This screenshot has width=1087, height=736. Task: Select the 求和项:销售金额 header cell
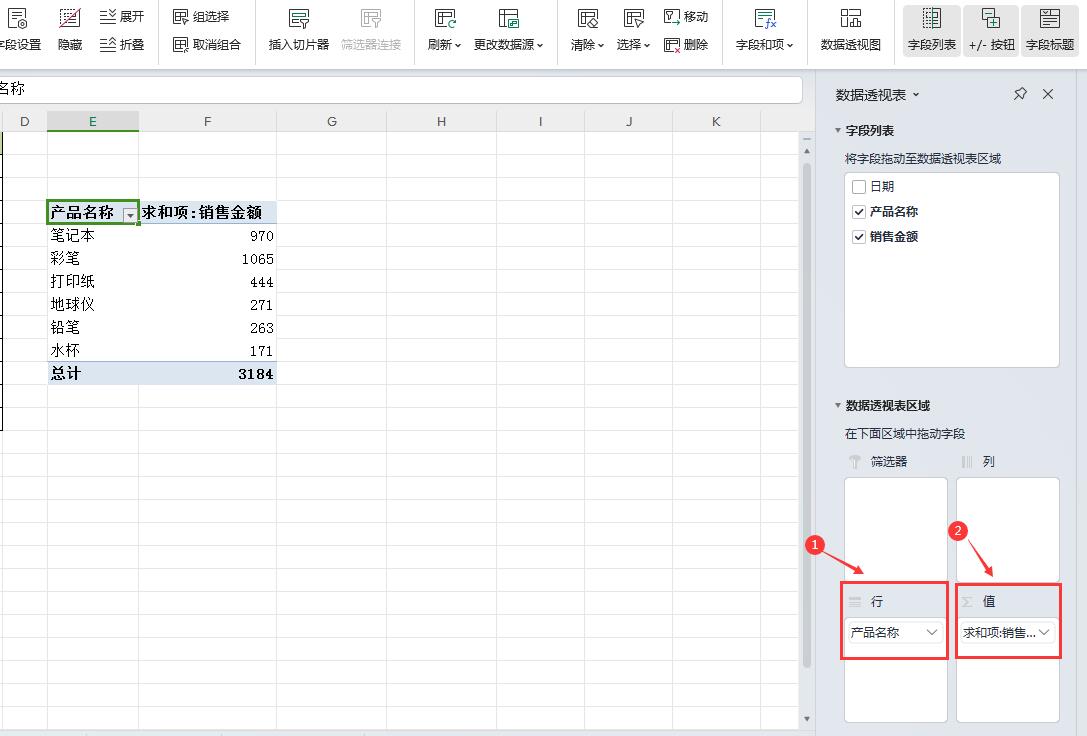coord(207,212)
